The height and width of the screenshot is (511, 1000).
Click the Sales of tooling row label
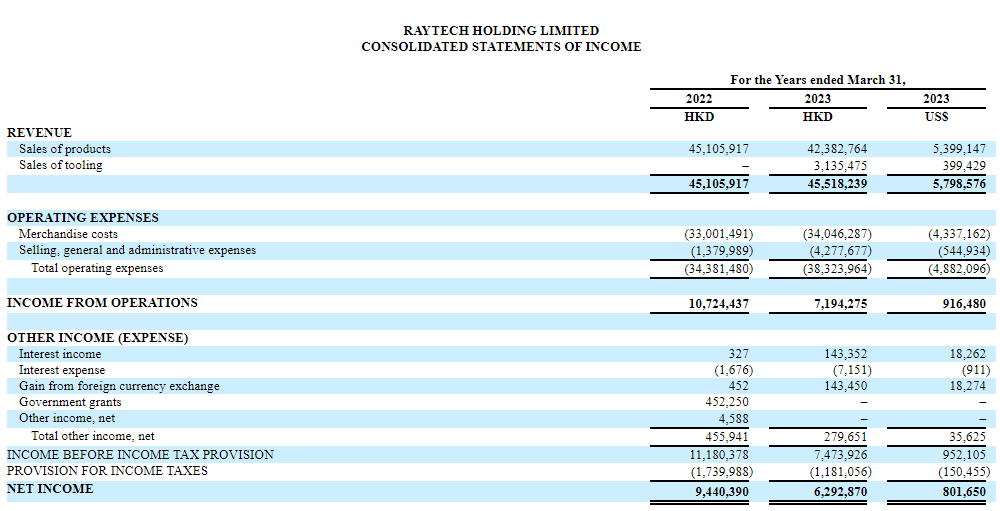click(61, 165)
